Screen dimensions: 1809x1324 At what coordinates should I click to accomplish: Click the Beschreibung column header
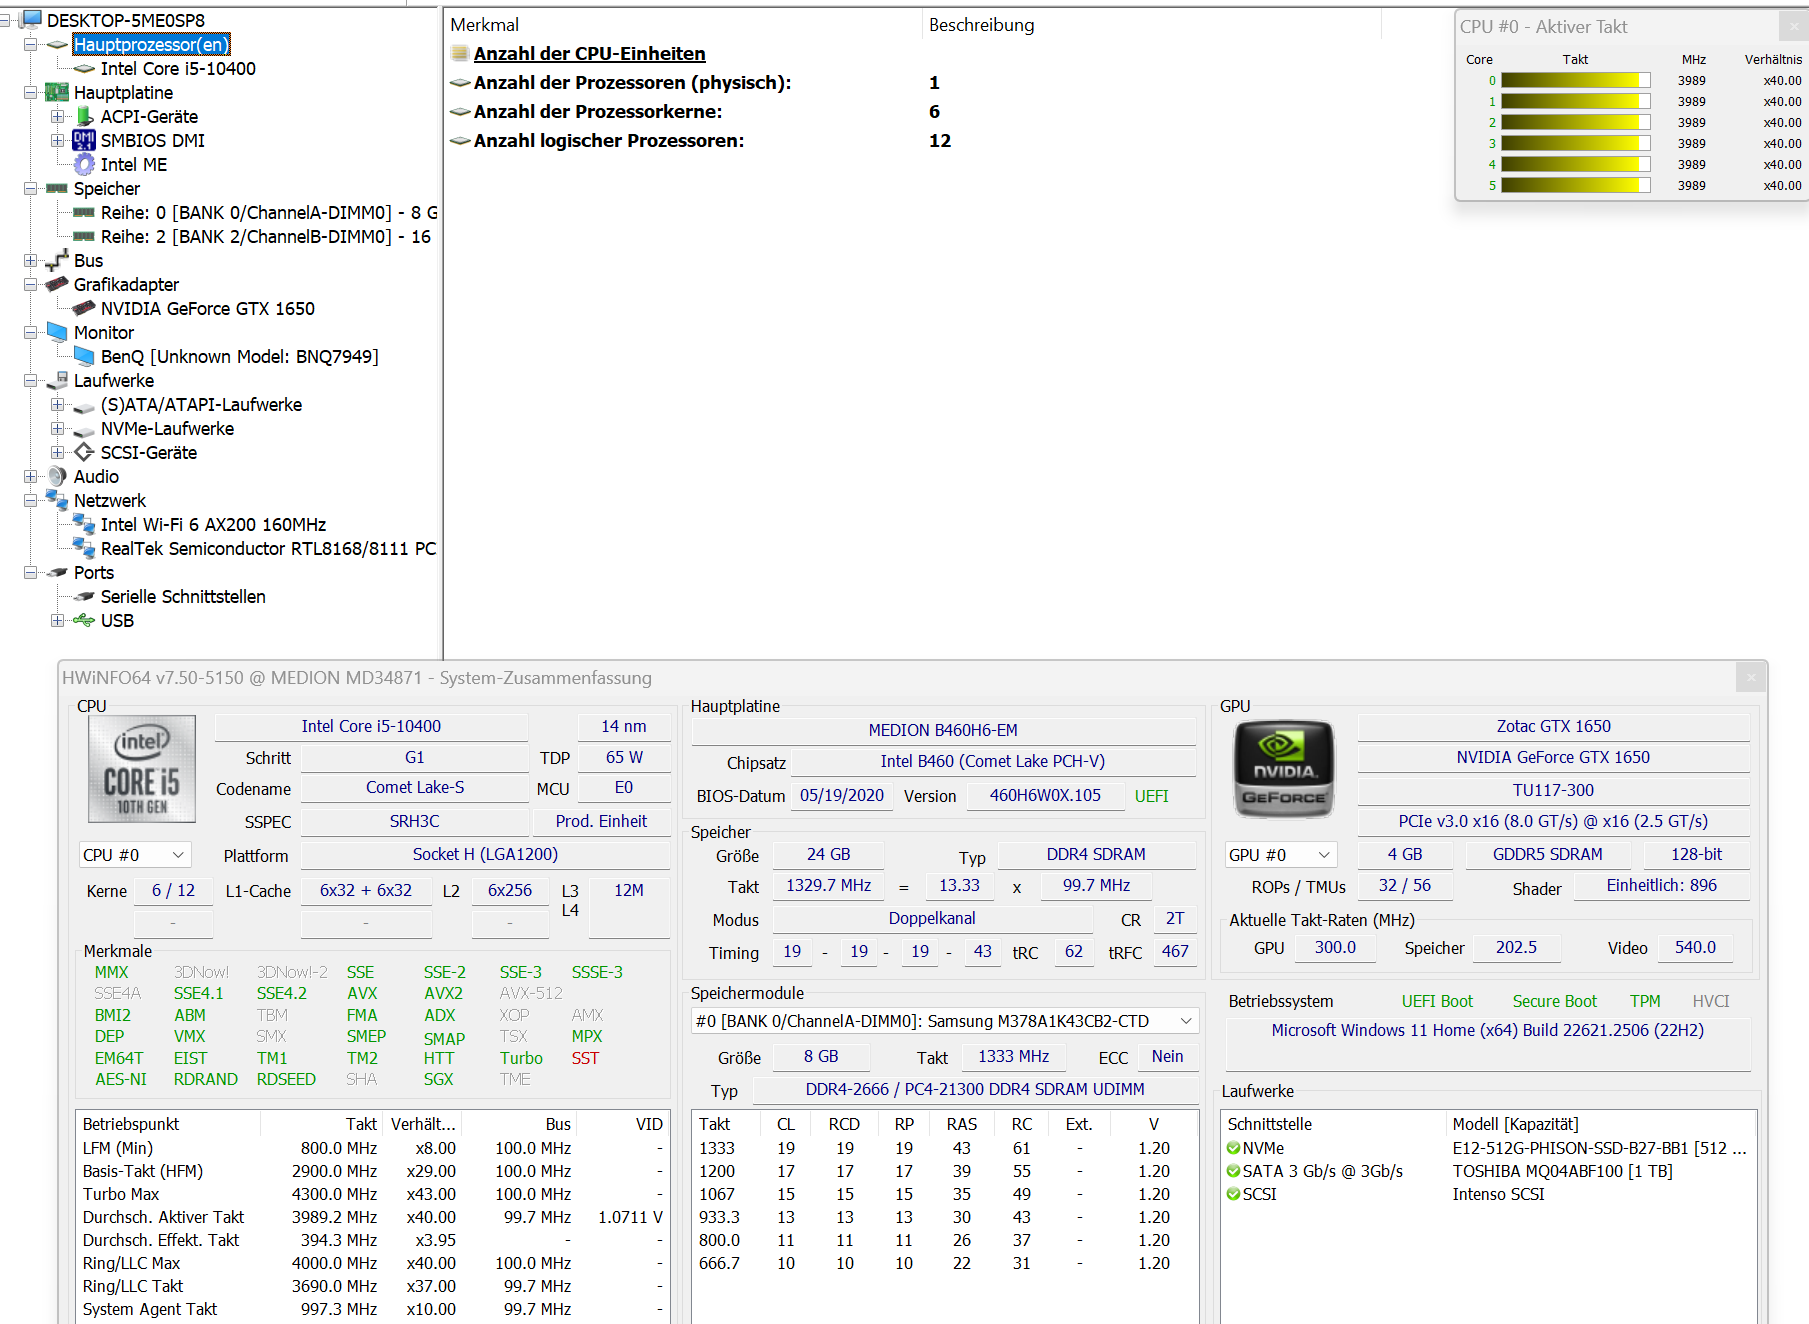coord(1151,25)
